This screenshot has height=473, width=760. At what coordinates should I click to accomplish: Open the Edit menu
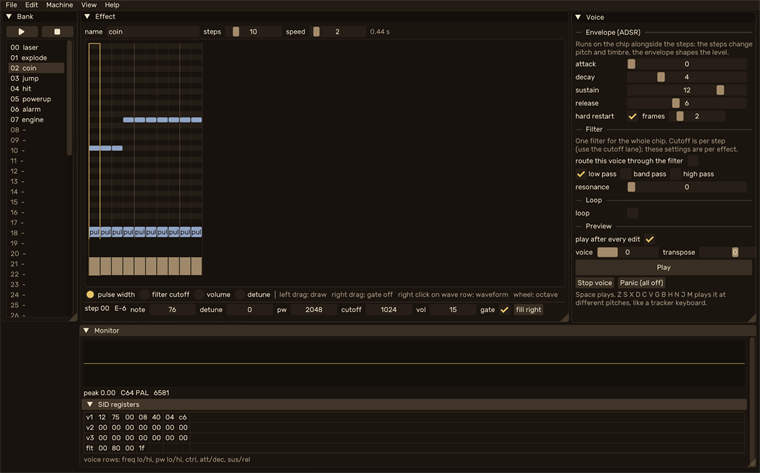[32, 5]
